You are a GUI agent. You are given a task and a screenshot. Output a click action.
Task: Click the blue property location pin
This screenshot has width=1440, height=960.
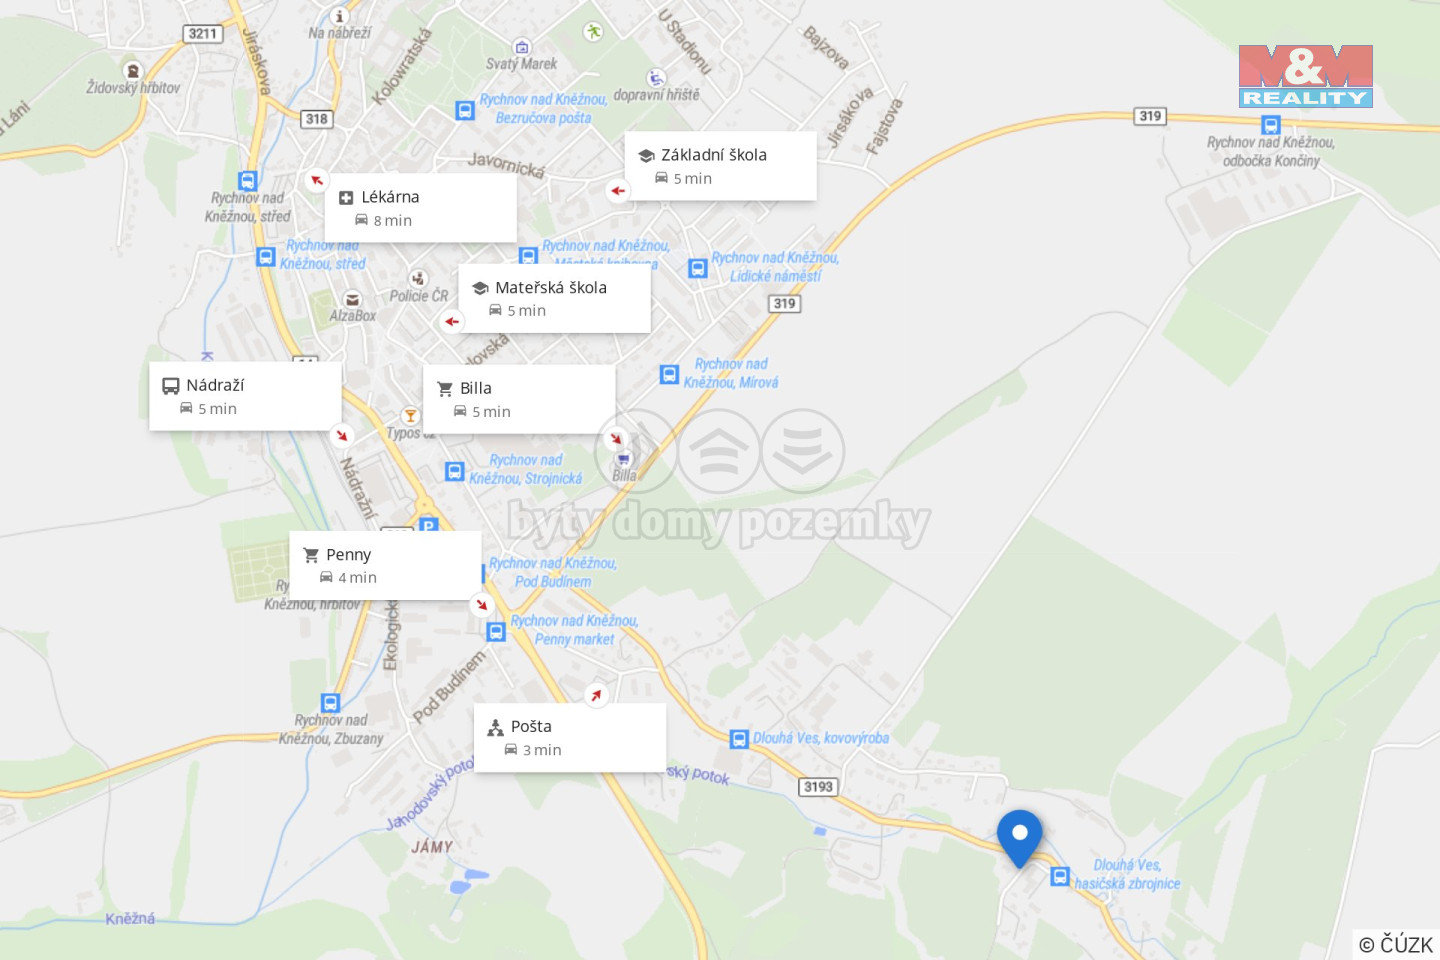(x=1019, y=838)
